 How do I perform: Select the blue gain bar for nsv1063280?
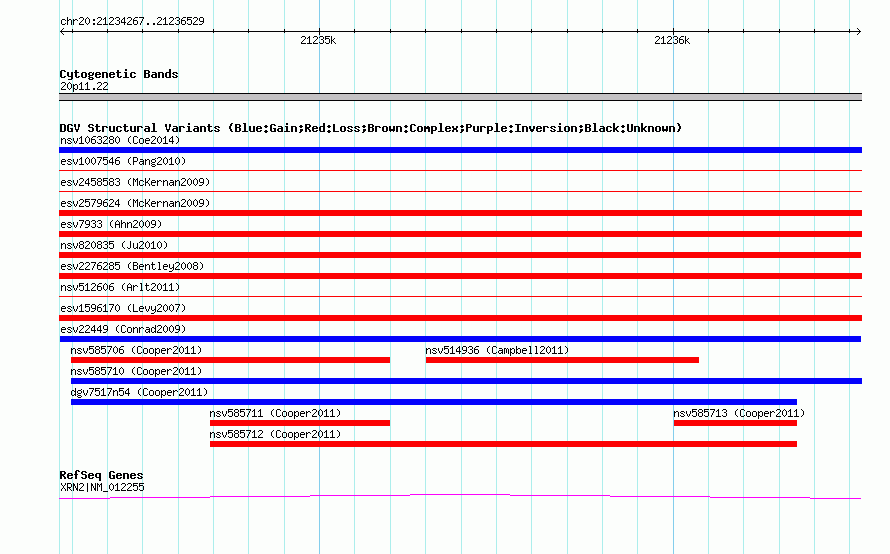tap(460, 150)
